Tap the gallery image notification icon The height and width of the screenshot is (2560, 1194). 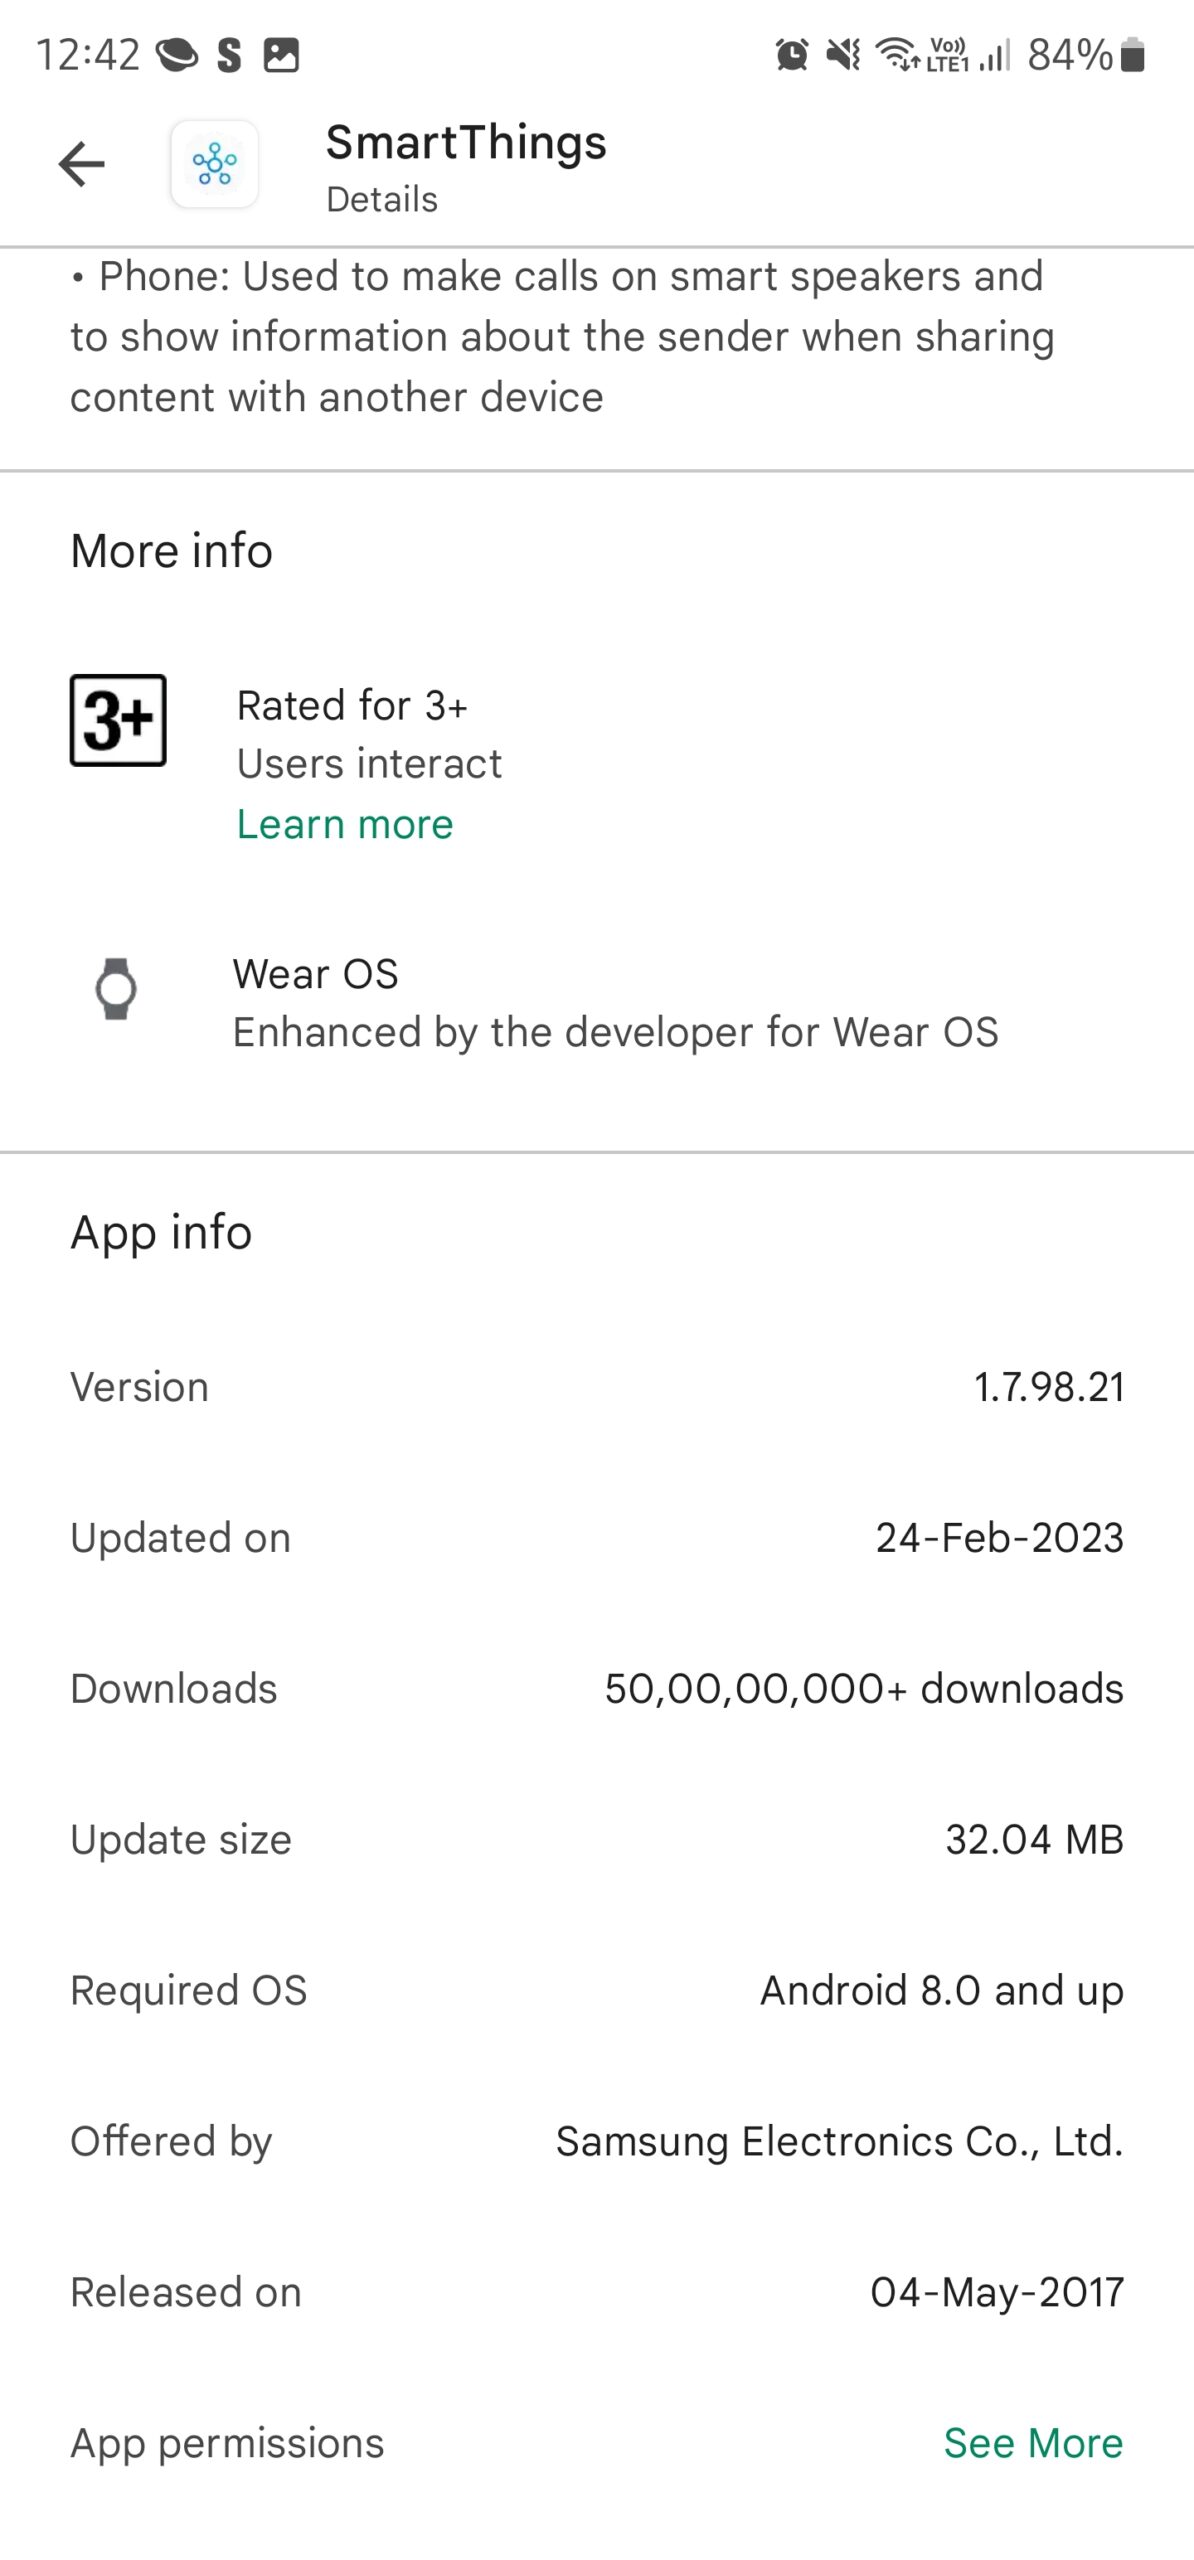[x=281, y=55]
